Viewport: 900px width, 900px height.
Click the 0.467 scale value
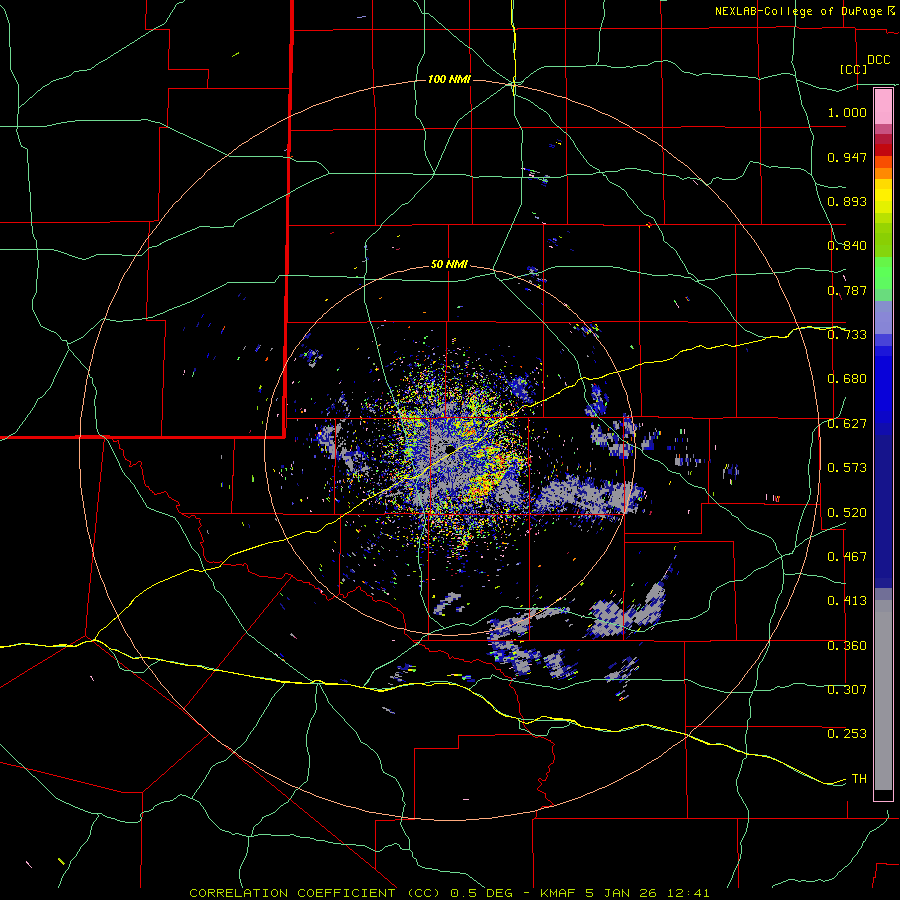pos(847,557)
